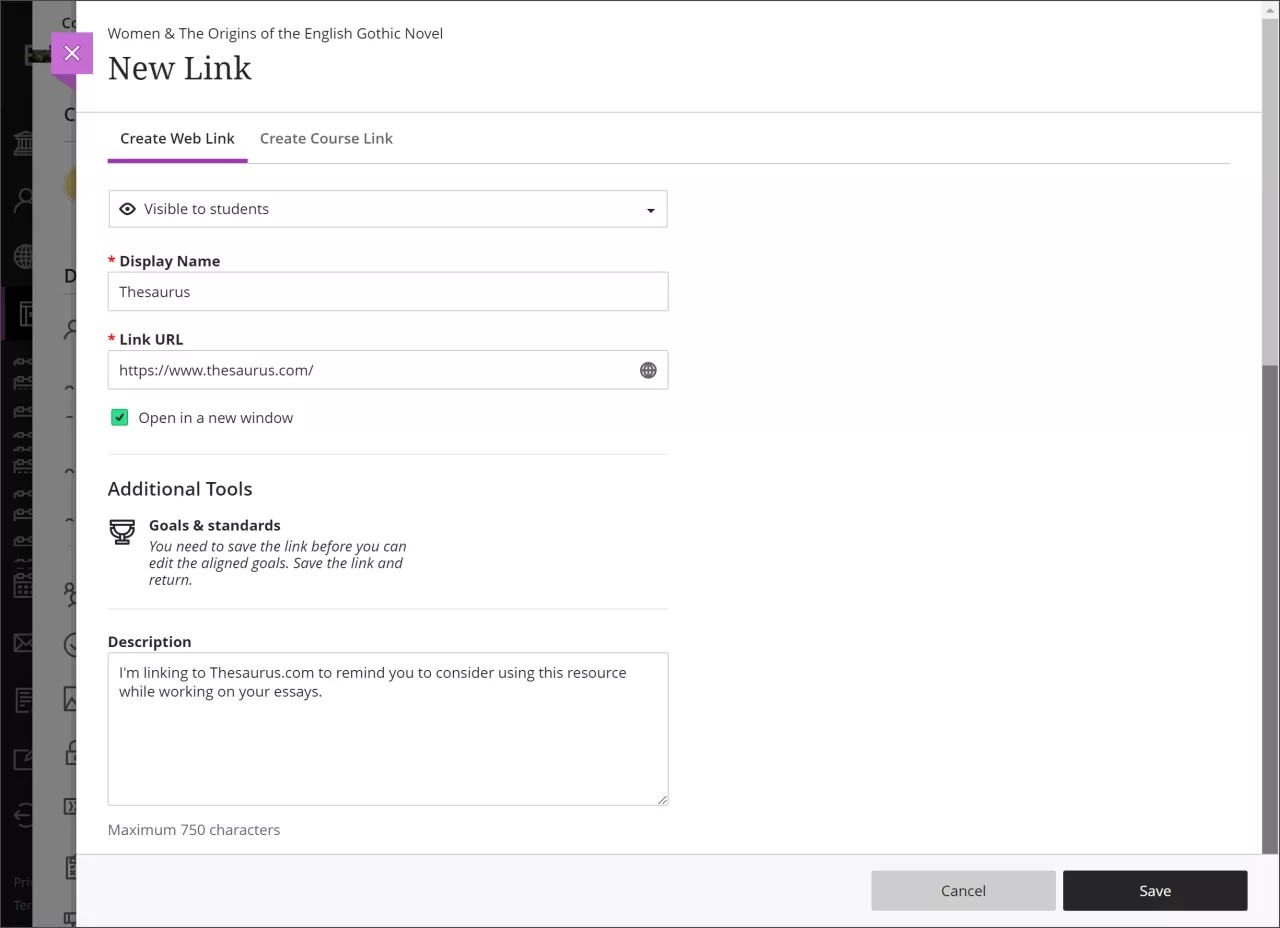This screenshot has height=928, width=1280.
Task: Switch to the Create Course Link tab
Action: pyautogui.click(x=326, y=138)
